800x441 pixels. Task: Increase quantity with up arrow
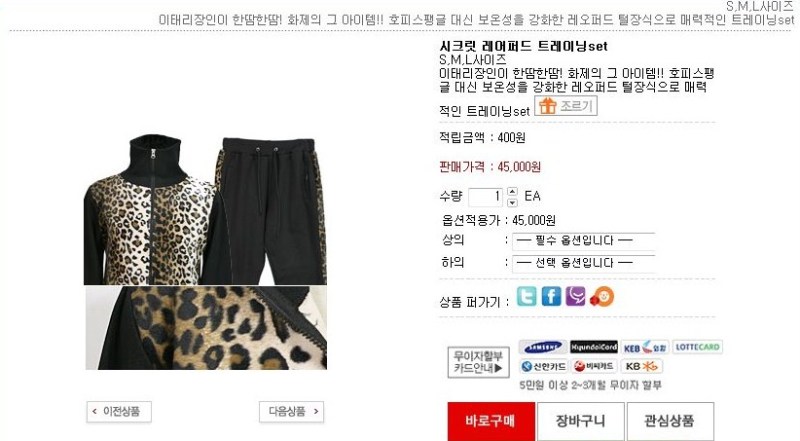click(512, 192)
